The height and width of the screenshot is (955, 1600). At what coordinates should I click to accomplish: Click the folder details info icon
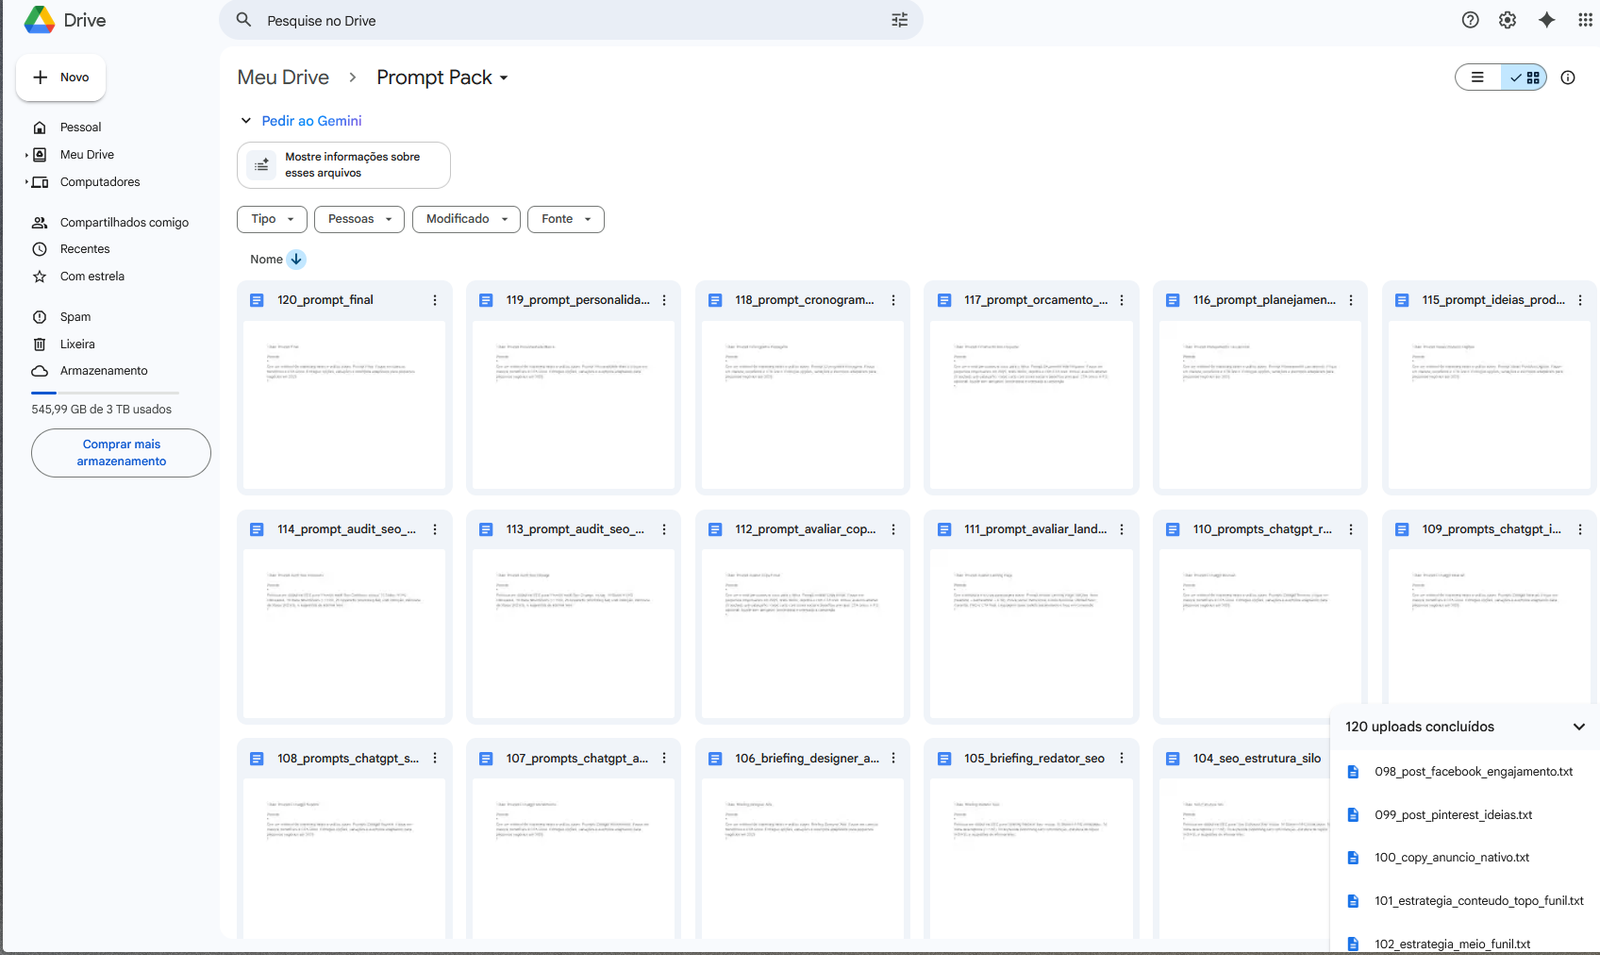(1568, 77)
